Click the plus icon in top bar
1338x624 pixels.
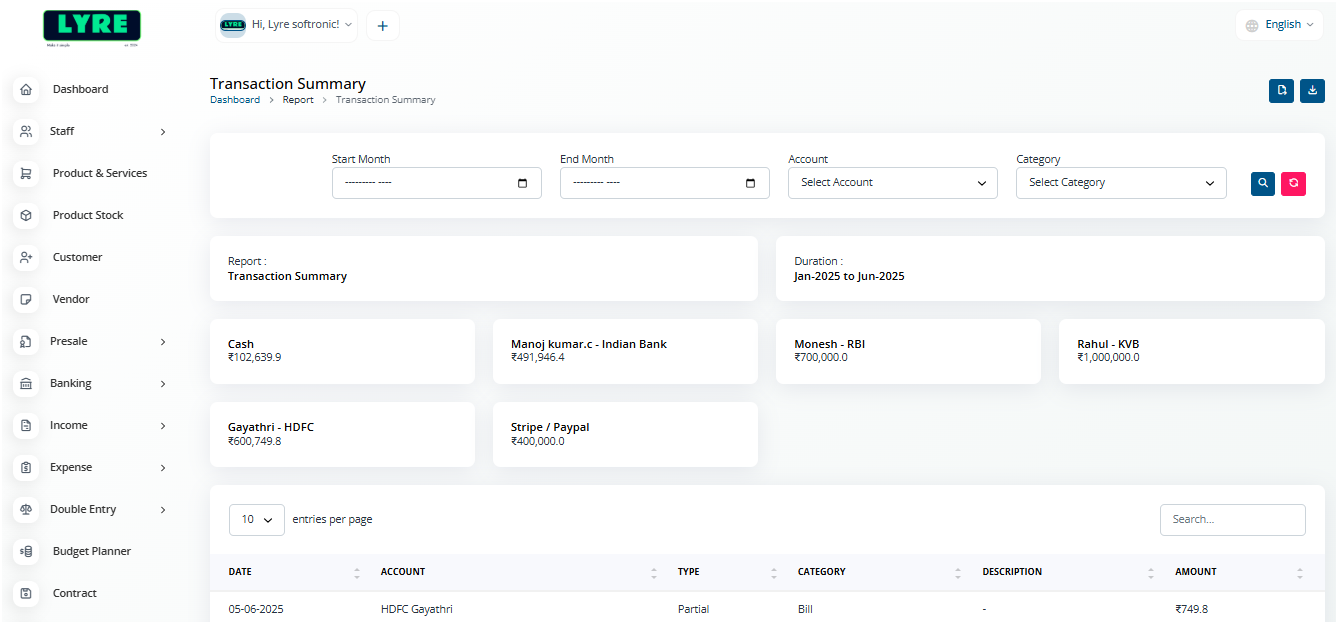382,26
